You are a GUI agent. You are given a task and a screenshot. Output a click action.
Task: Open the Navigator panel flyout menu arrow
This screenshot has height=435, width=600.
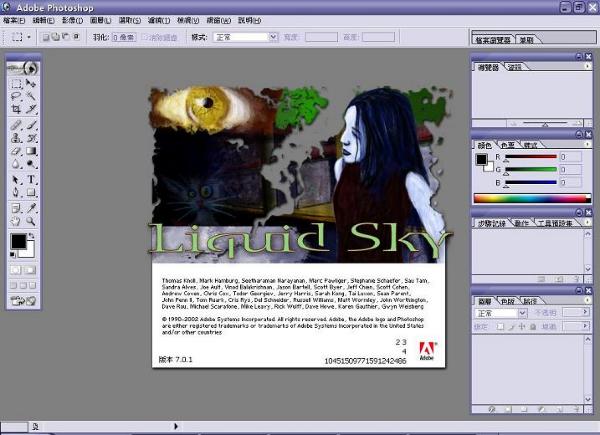pyautogui.click(x=587, y=66)
